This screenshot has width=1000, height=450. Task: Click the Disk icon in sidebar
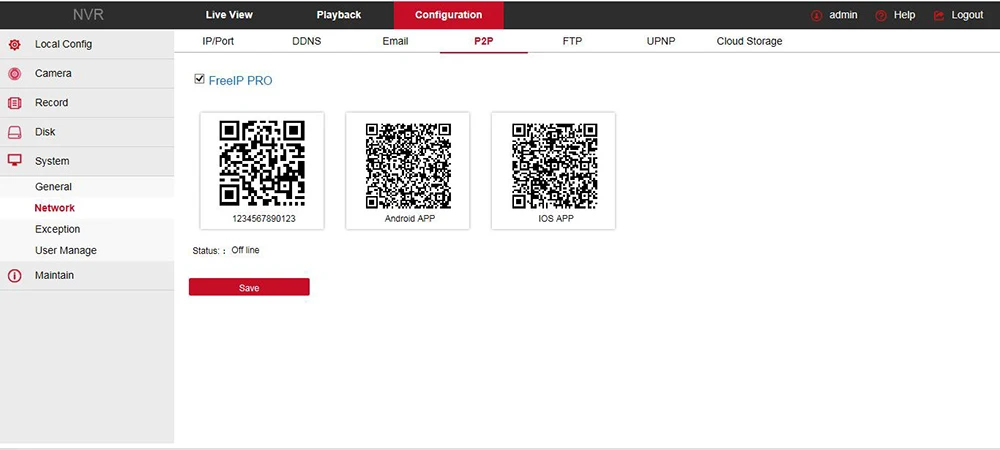coord(14,133)
